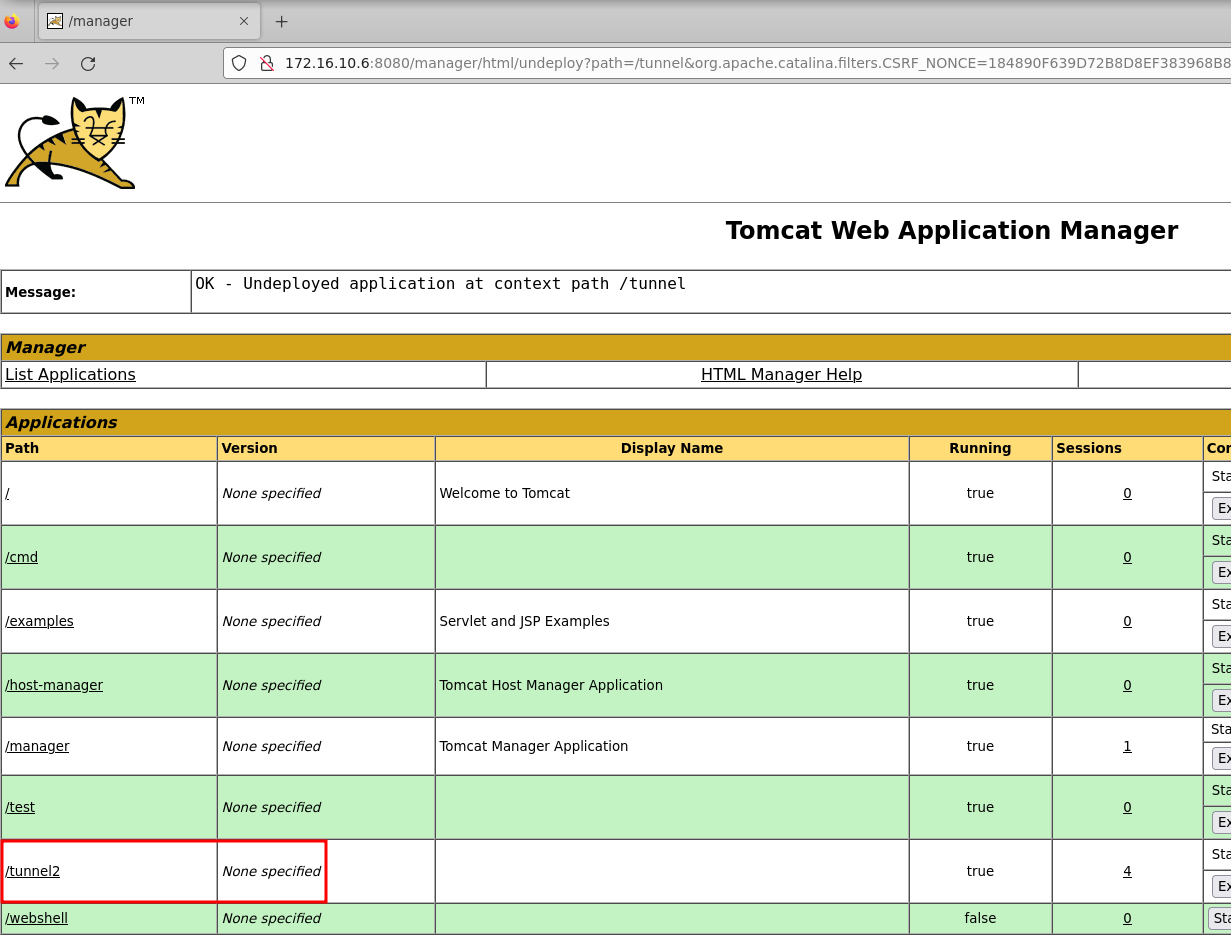
Task: Click the insecure connection lock icon
Action: pos(266,63)
